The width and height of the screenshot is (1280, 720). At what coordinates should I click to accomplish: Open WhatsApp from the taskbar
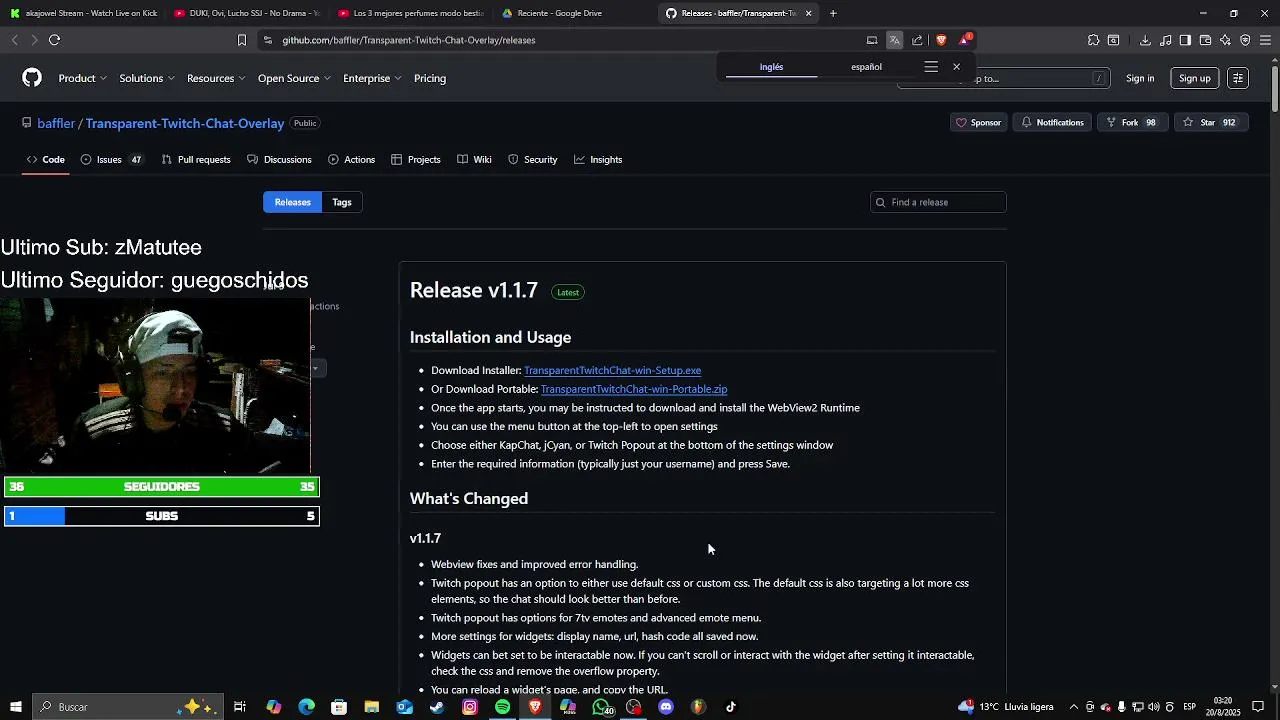(601, 707)
